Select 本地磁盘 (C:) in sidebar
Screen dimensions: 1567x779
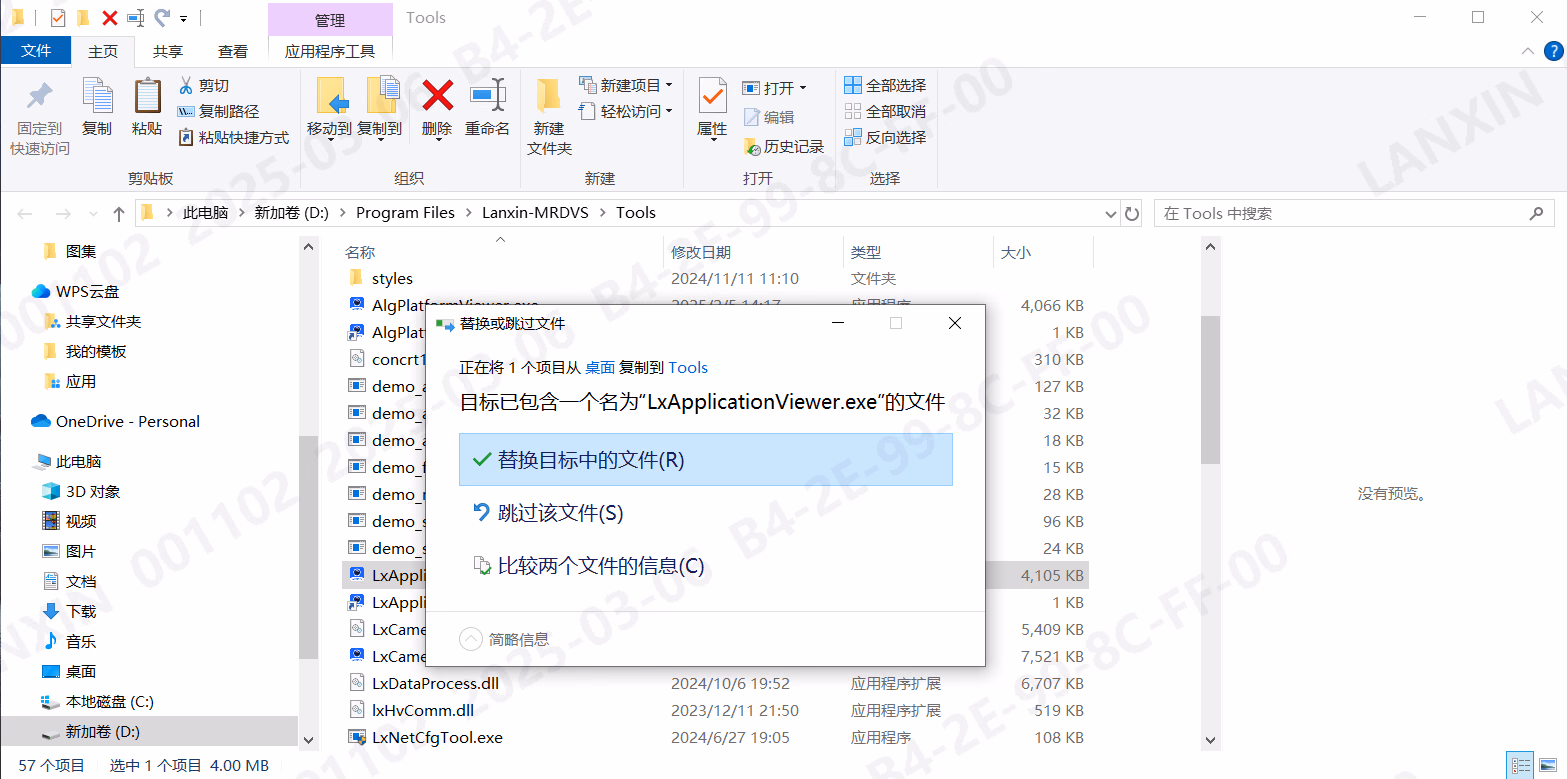click(x=110, y=702)
